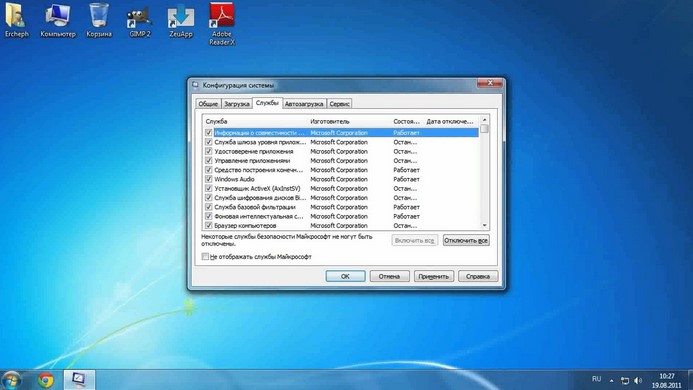Screen dimensions: 693x390
Task: Sort by the Состояние column header
Action: coord(407,121)
